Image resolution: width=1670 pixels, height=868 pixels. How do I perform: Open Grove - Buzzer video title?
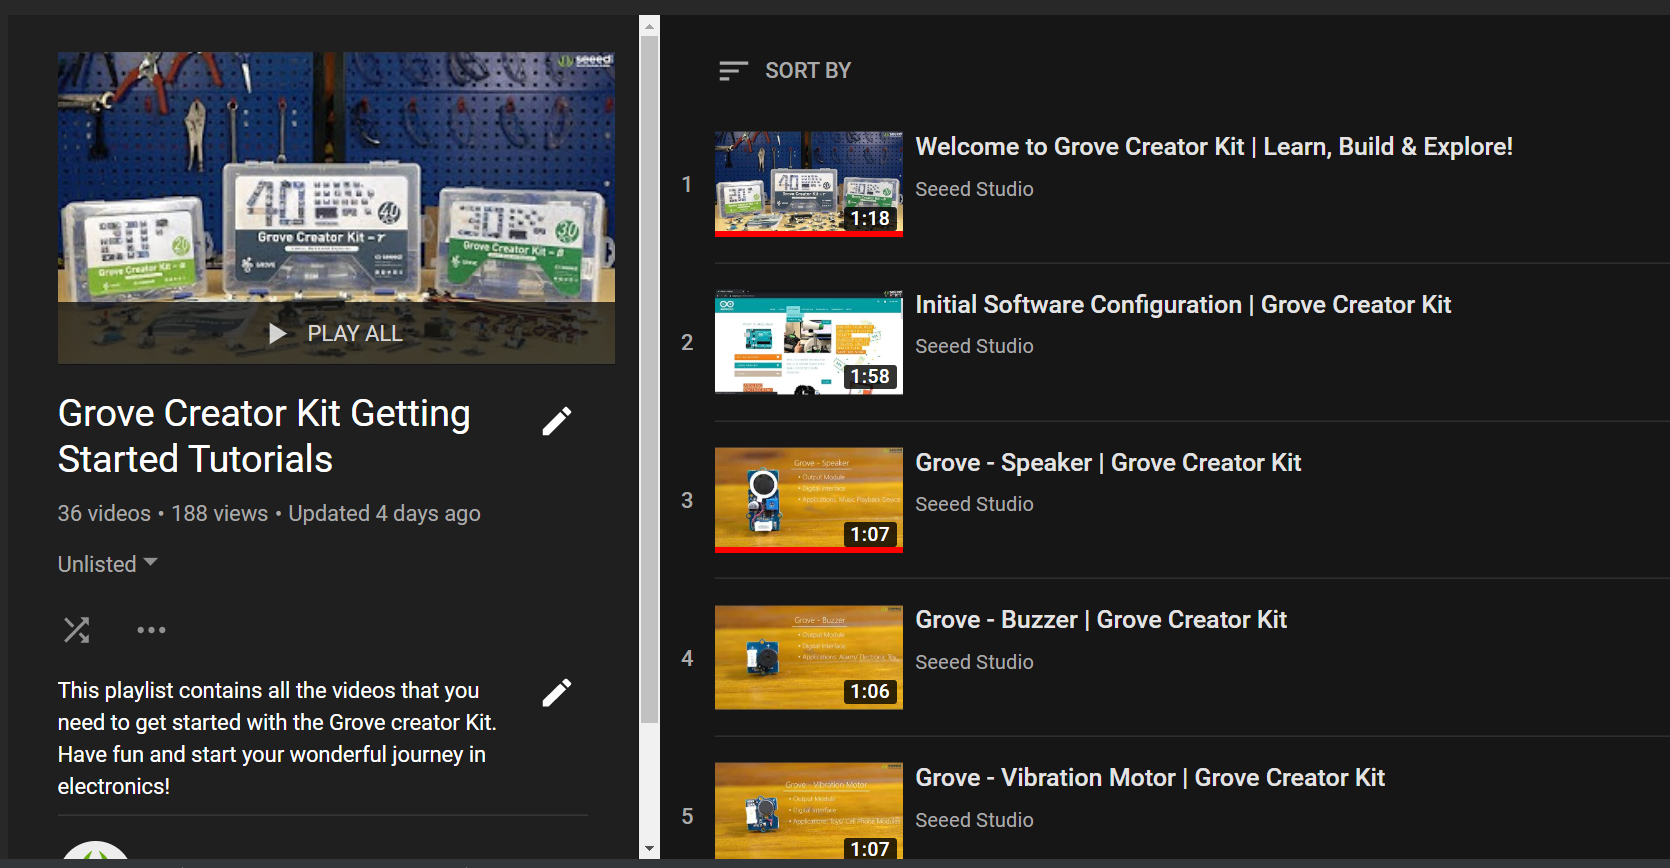[1101, 620]
